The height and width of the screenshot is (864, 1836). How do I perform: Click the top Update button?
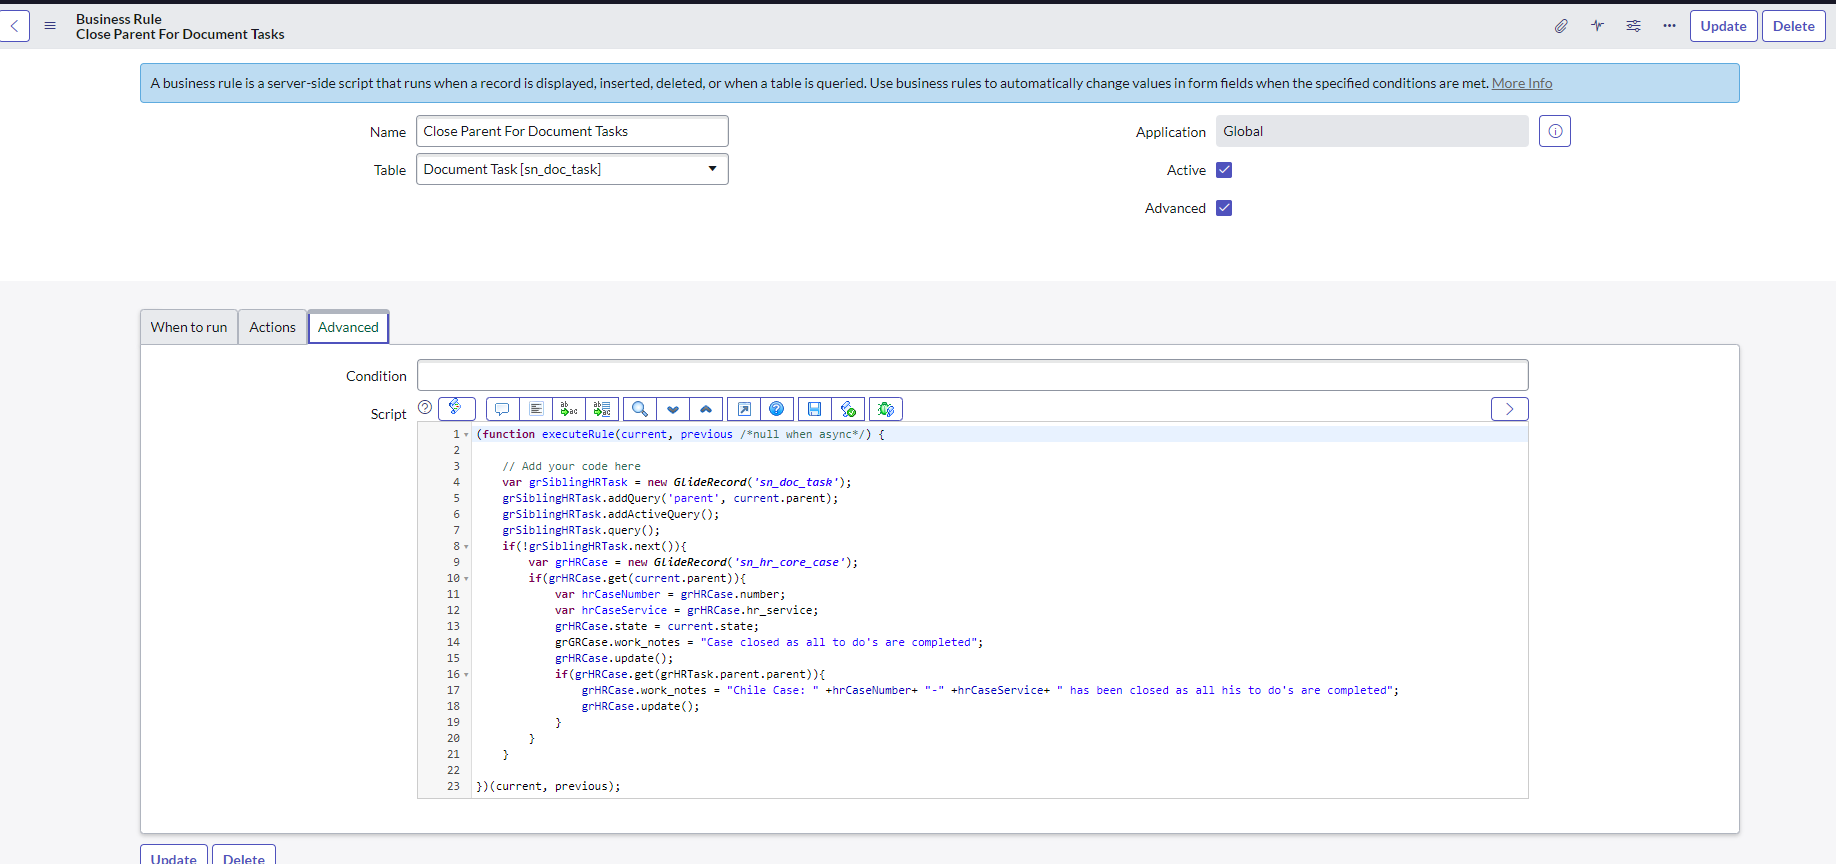1723,26
